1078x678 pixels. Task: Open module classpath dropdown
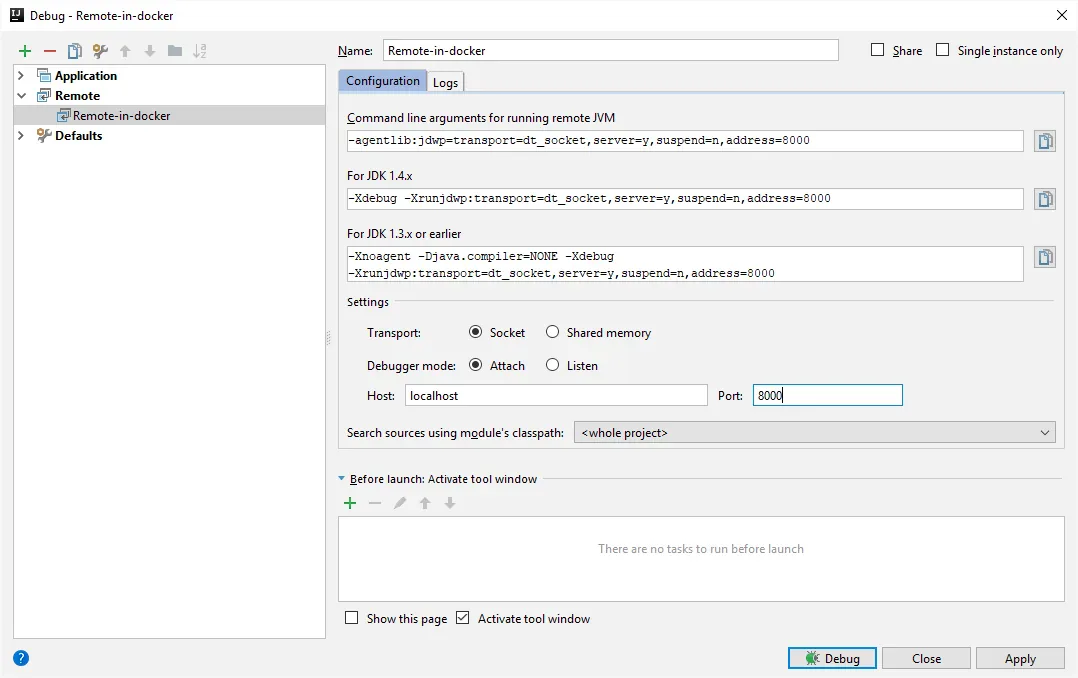click(815, 433)
